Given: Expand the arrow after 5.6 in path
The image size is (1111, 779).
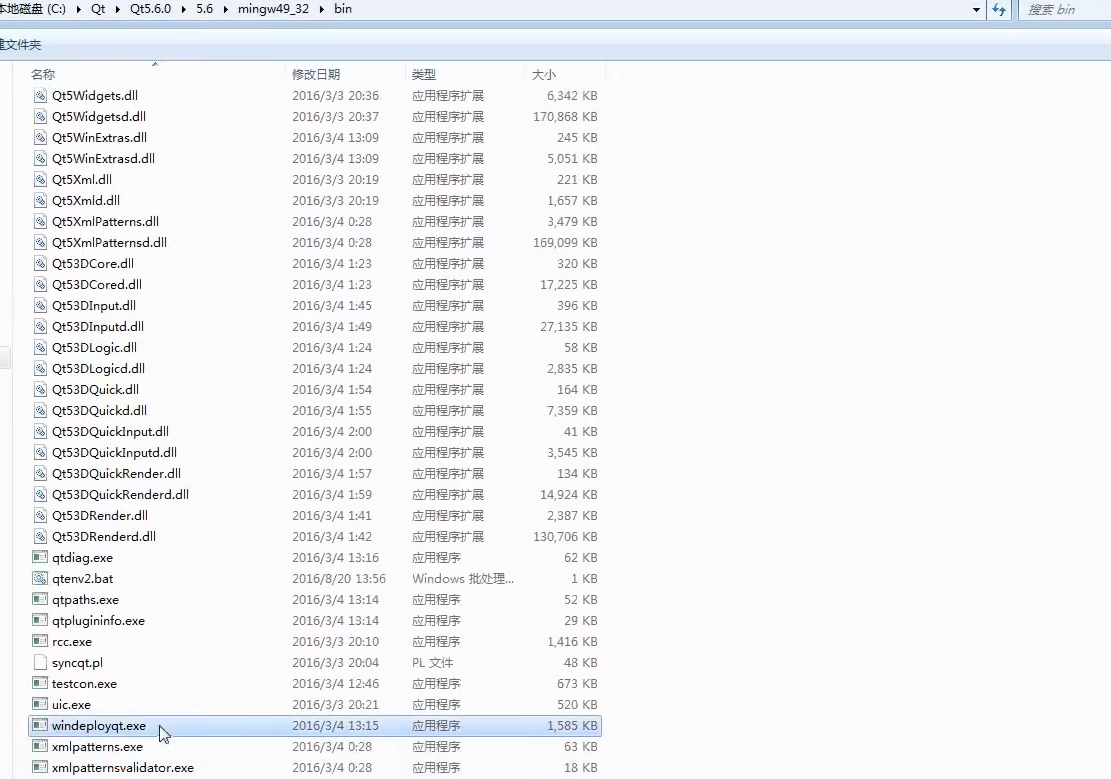Looking at the screenshot, I should coord(226,10).
